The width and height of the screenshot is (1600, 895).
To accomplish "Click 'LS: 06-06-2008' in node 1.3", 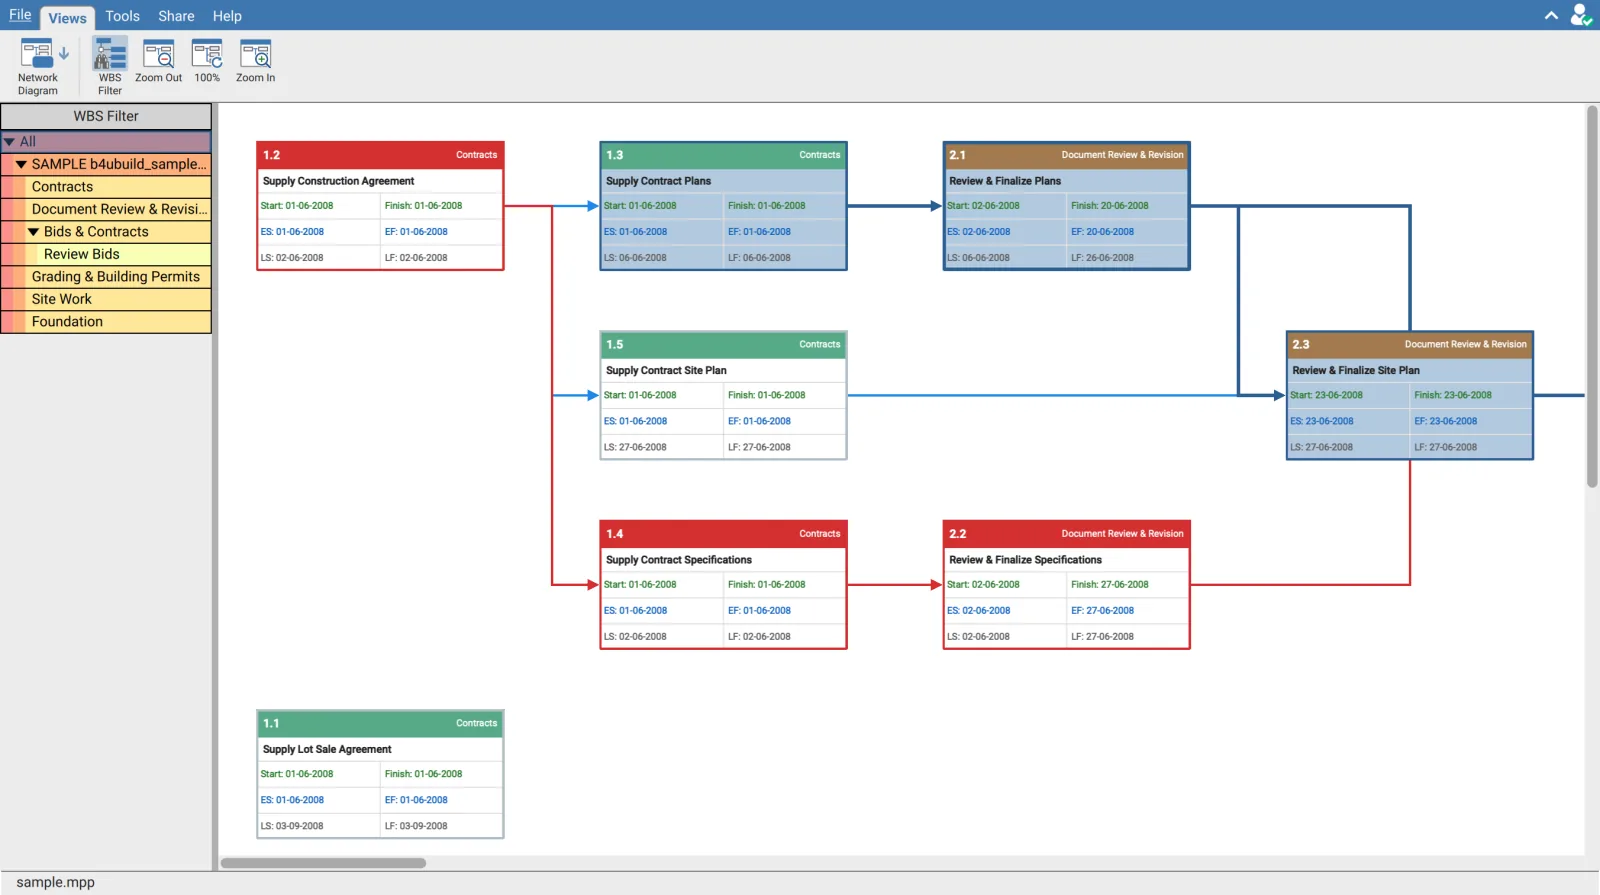I will coord(635,258).
